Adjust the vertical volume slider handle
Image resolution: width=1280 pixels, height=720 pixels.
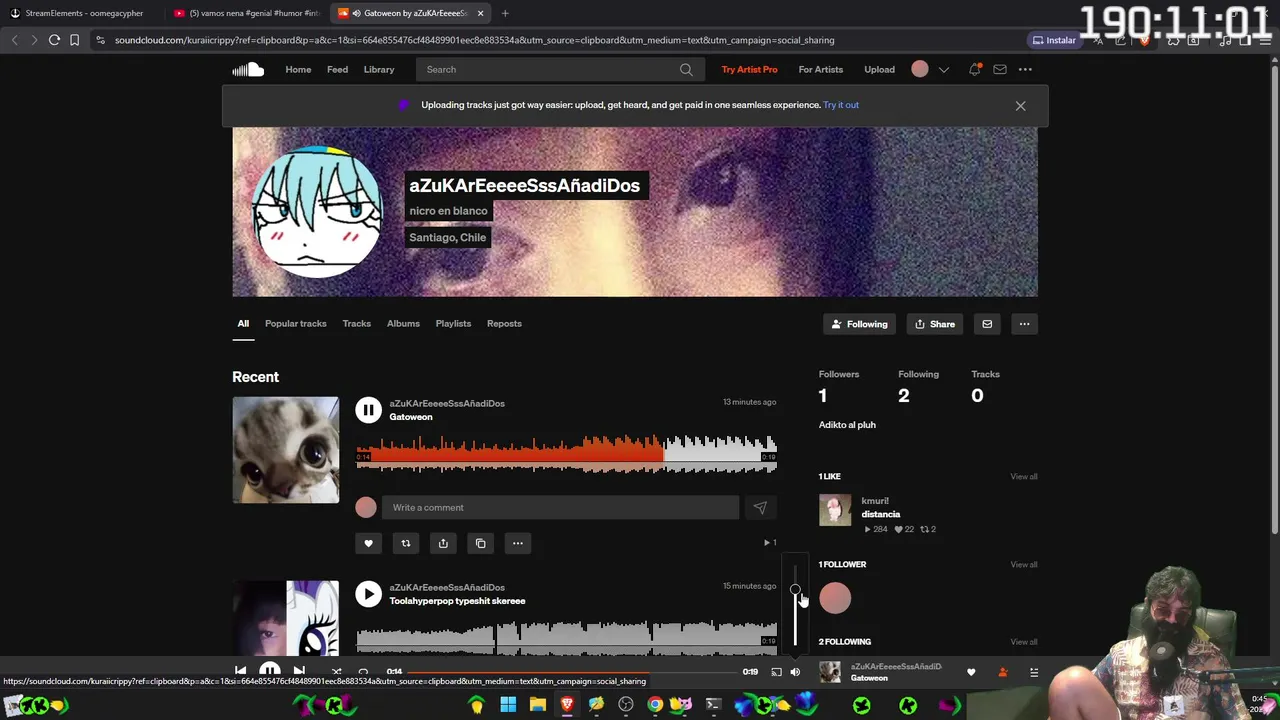pyautogui.click(x=795, y=590)
